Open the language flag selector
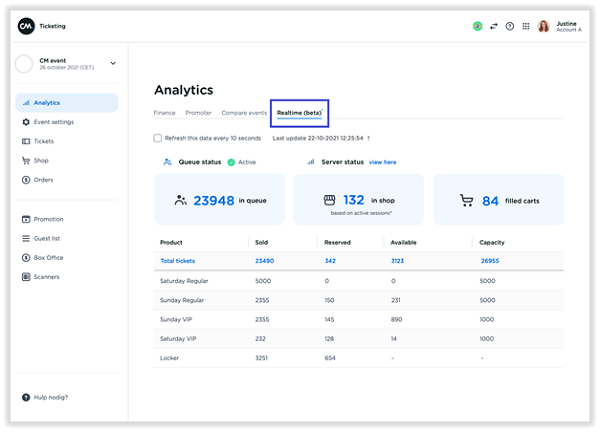The width and height of the screenshot is (600, 432). coord(477,26)
